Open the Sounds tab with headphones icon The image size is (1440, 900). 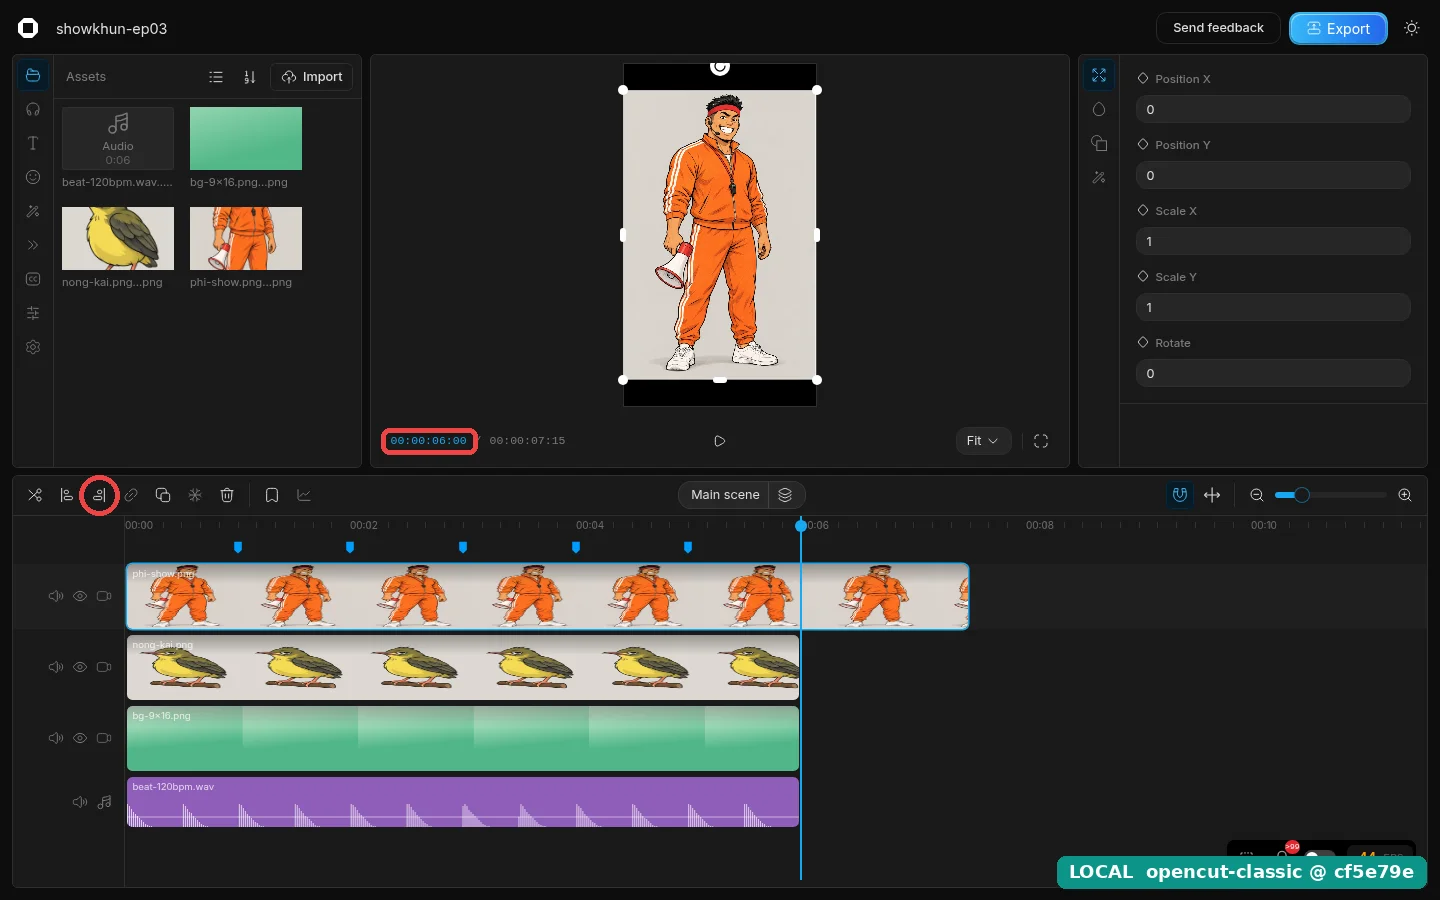click(x=33, y=109)
